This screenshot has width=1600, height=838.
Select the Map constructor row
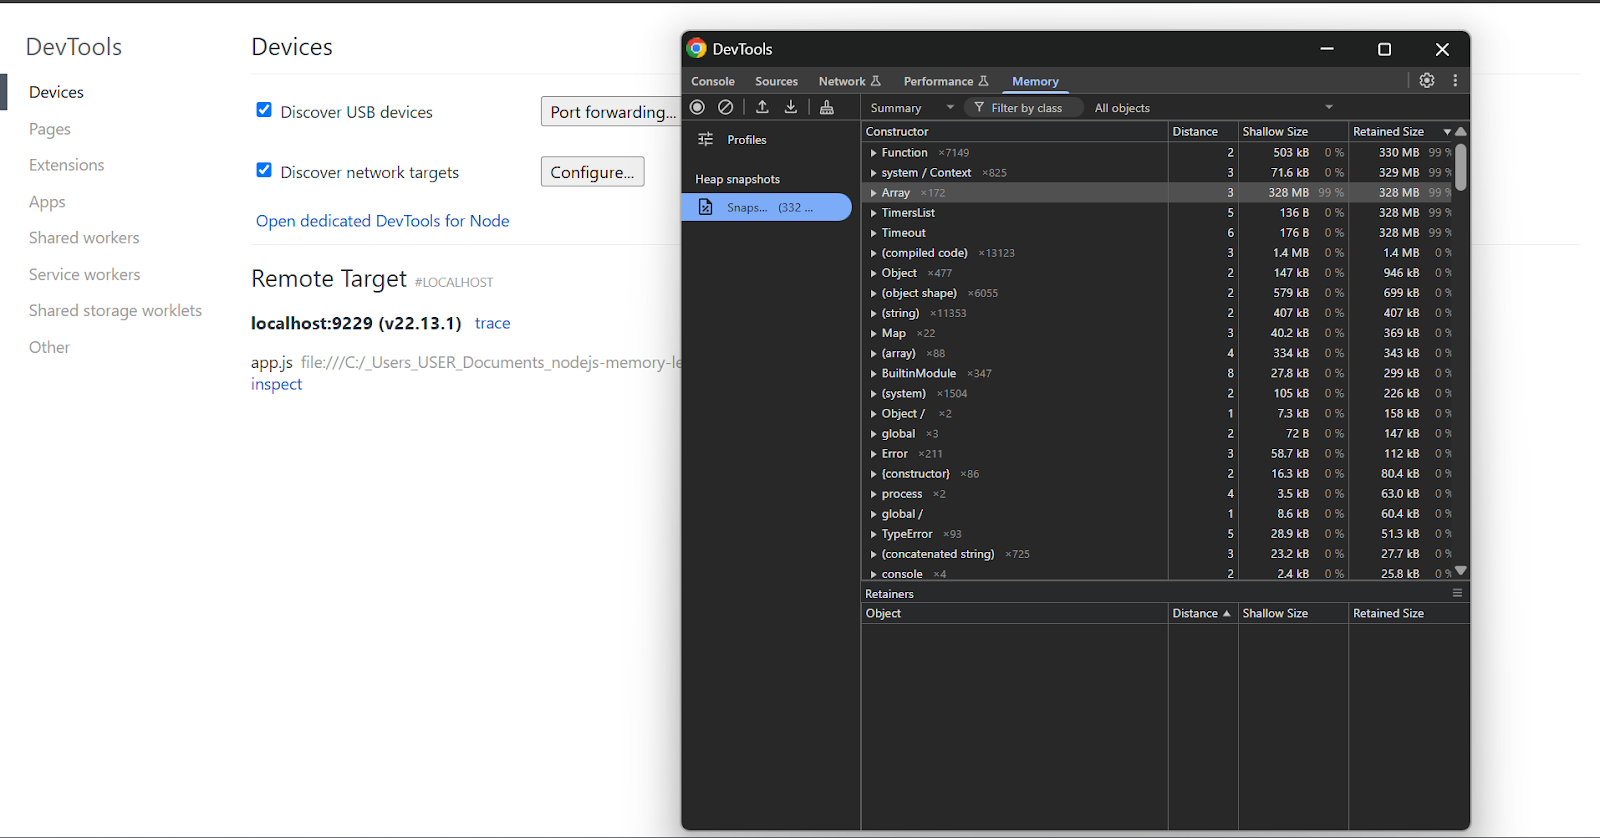click(x=1158, y=333)
